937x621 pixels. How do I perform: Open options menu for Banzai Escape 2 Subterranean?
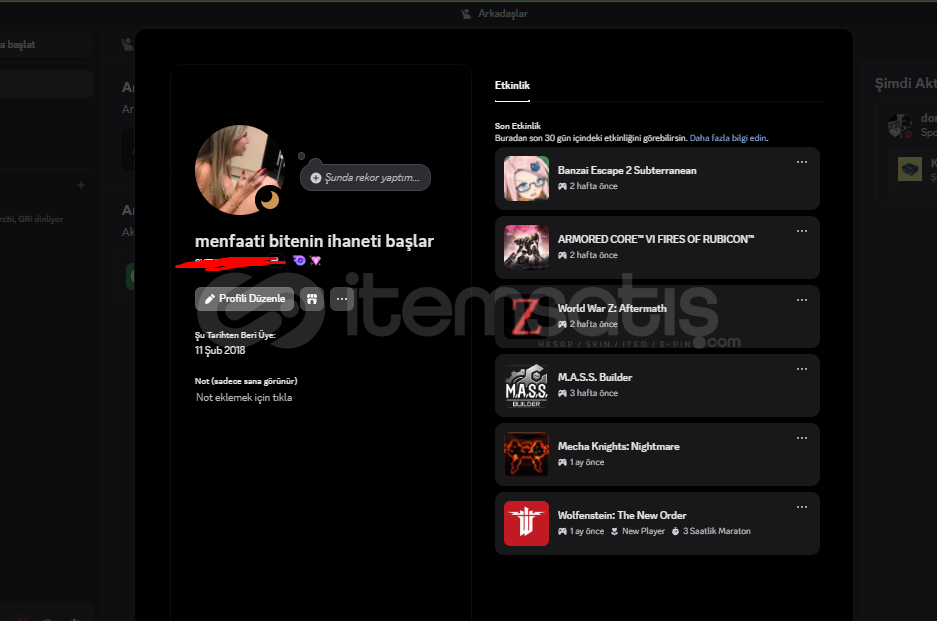pos(802,162)
